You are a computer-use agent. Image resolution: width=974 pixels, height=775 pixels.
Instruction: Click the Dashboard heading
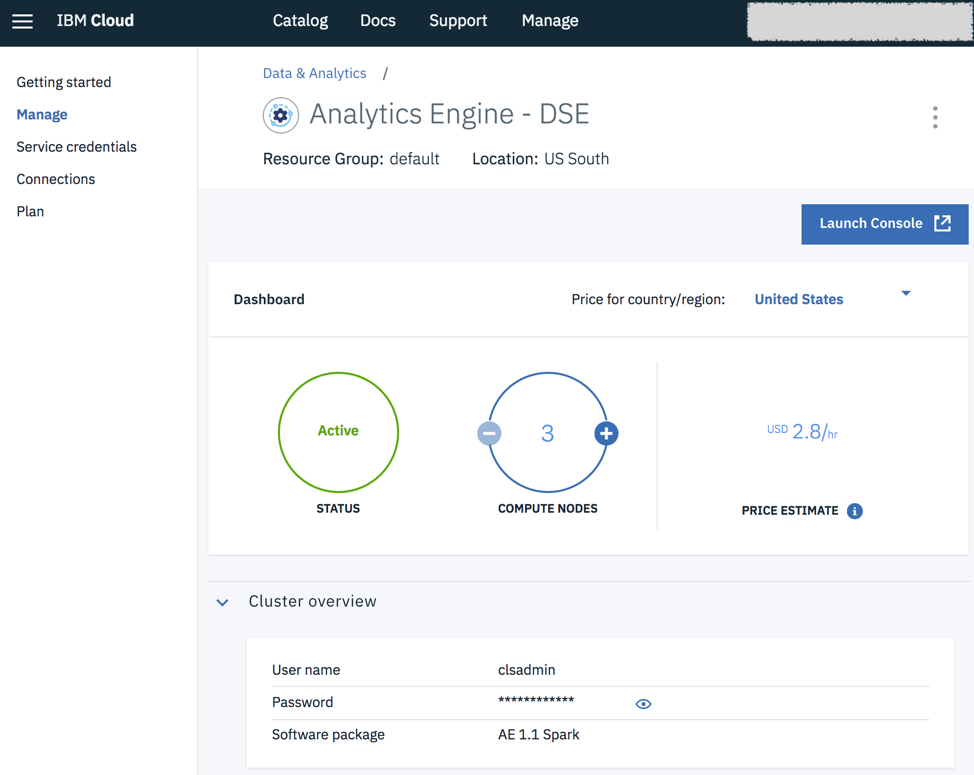coord(269,299)
